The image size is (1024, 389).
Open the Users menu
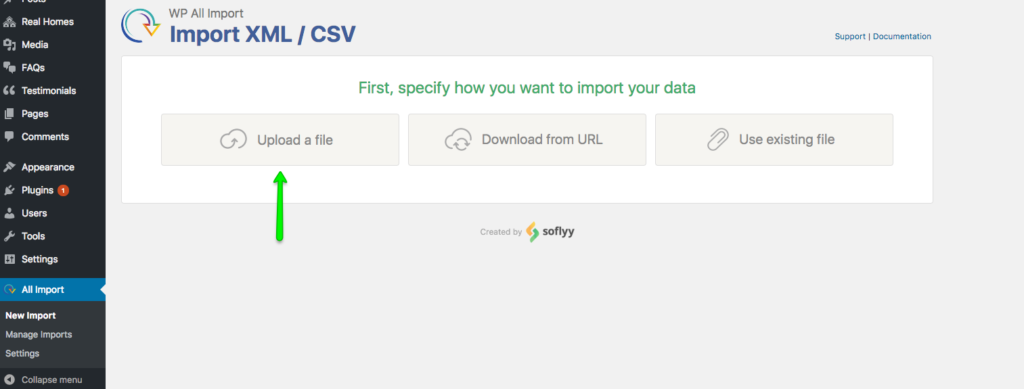(x=34, y=213)
